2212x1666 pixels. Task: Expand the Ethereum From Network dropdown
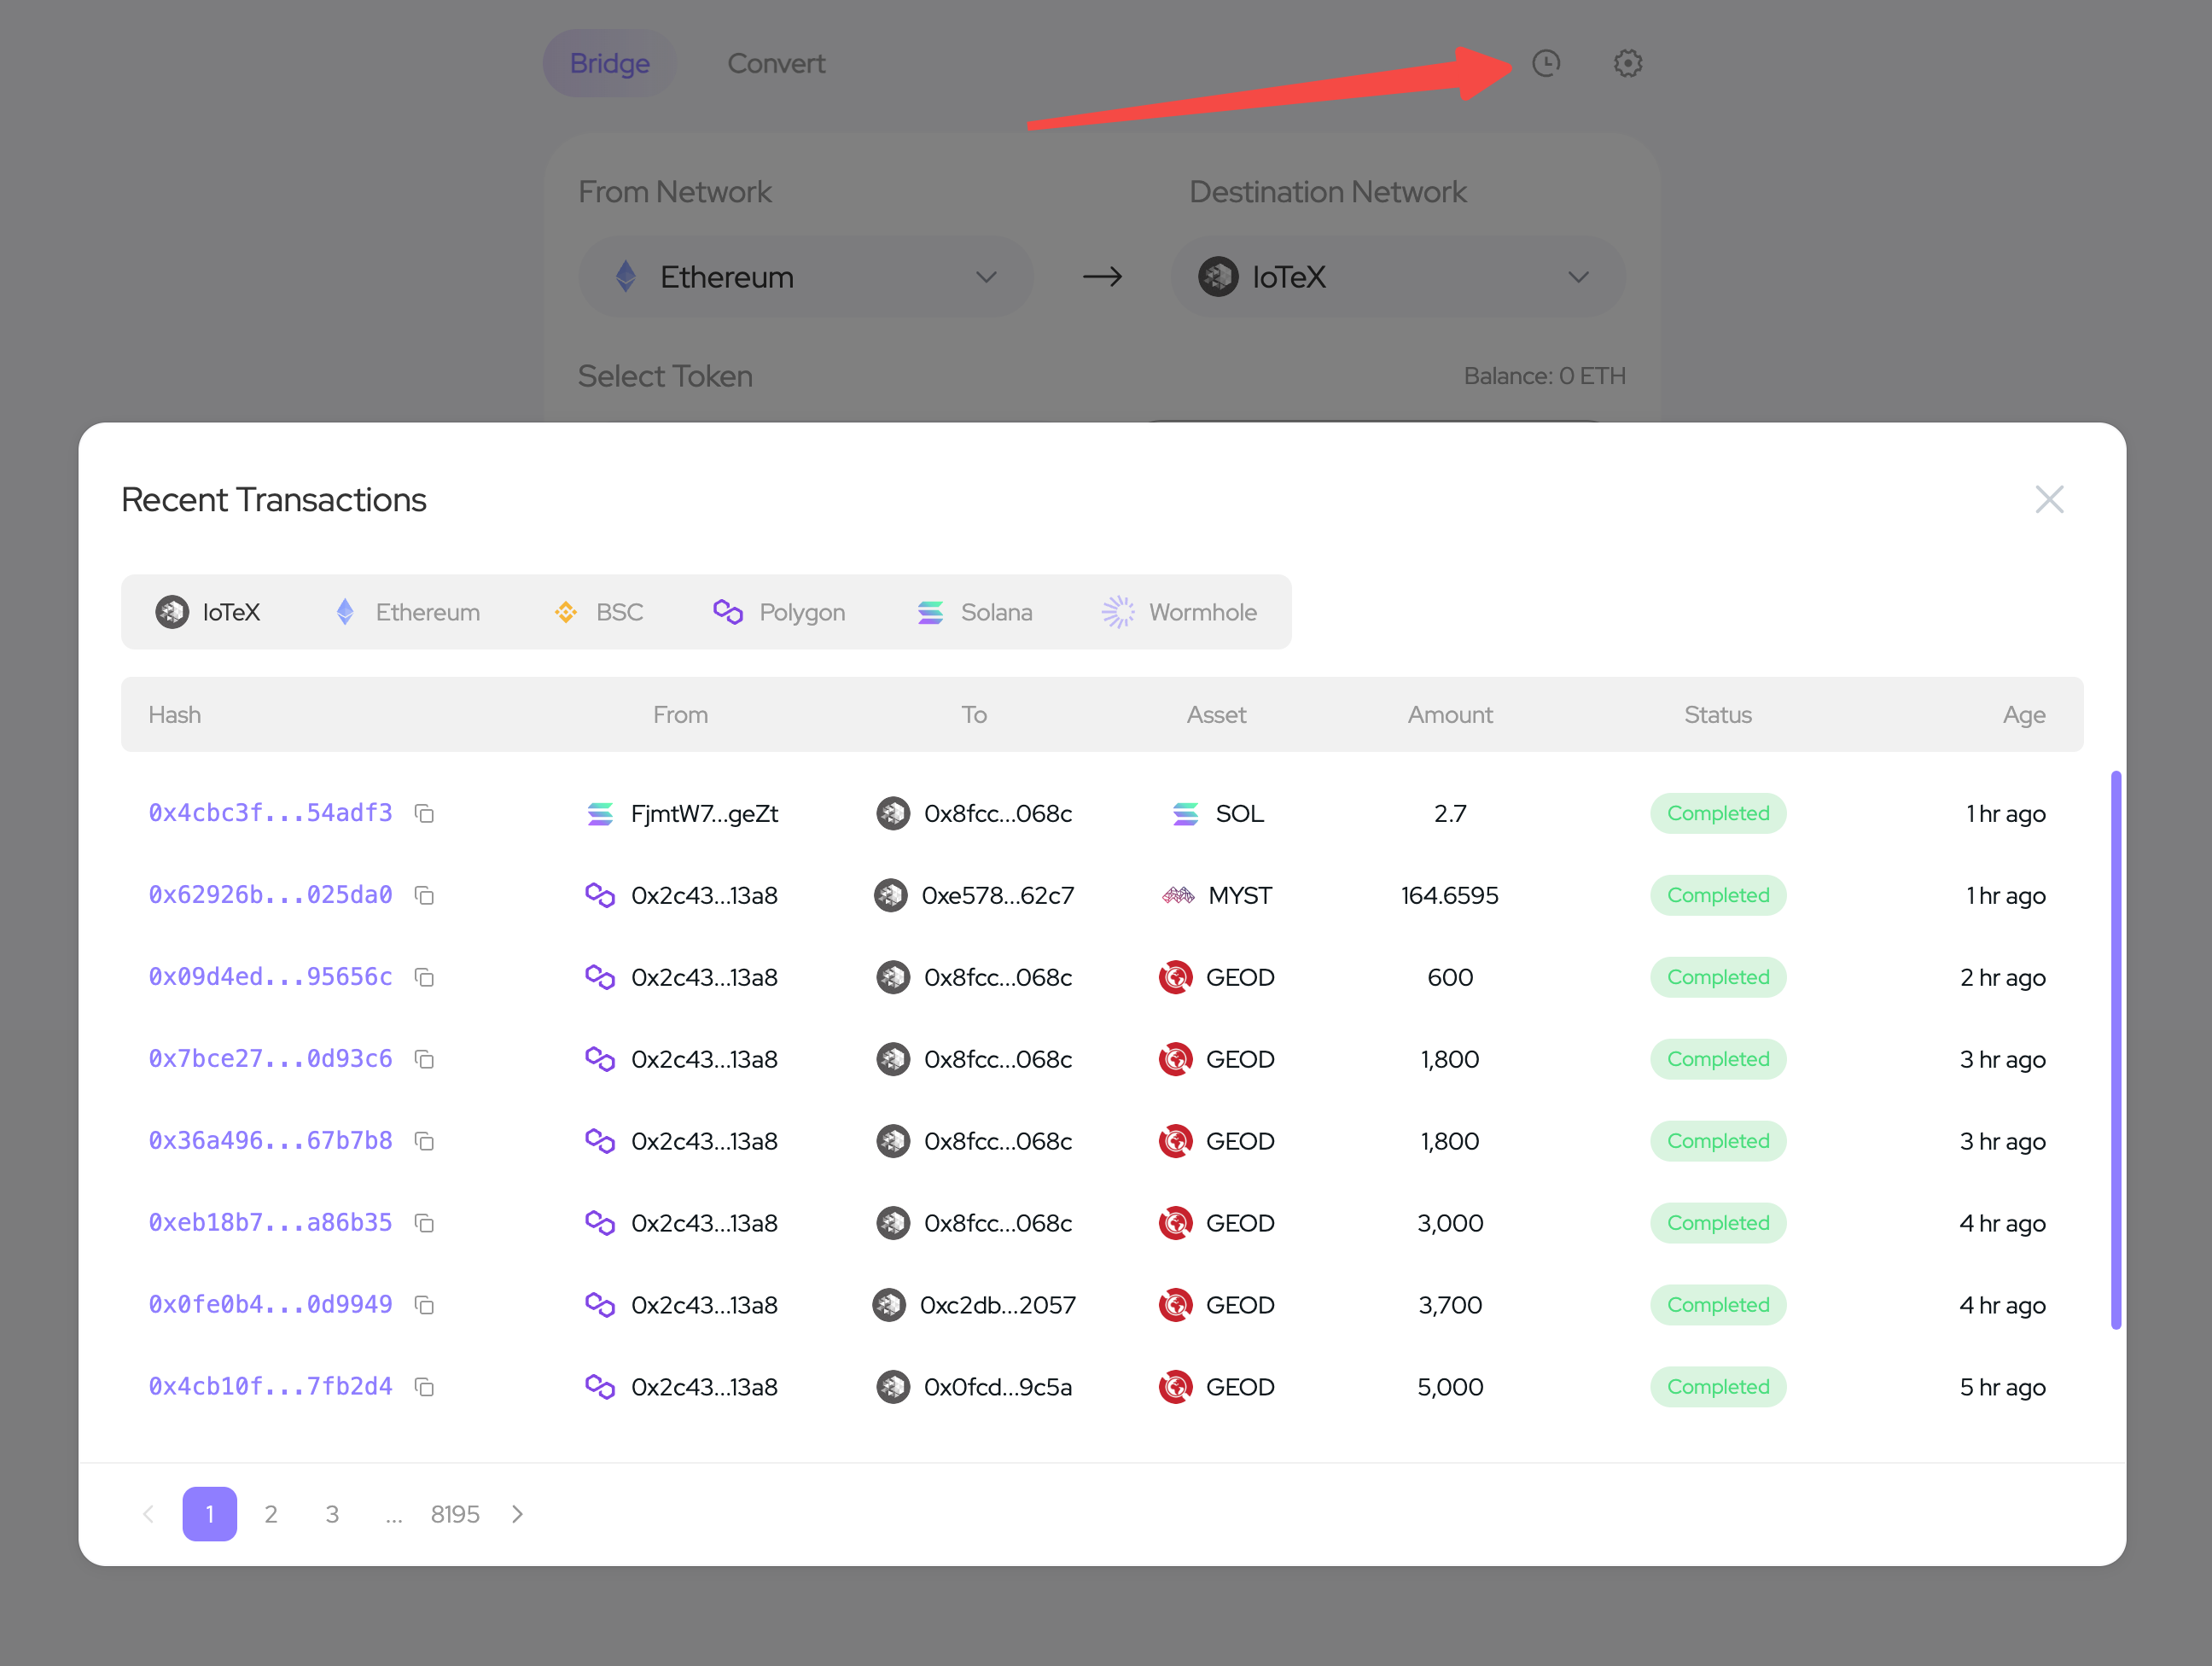pos(805,277)
